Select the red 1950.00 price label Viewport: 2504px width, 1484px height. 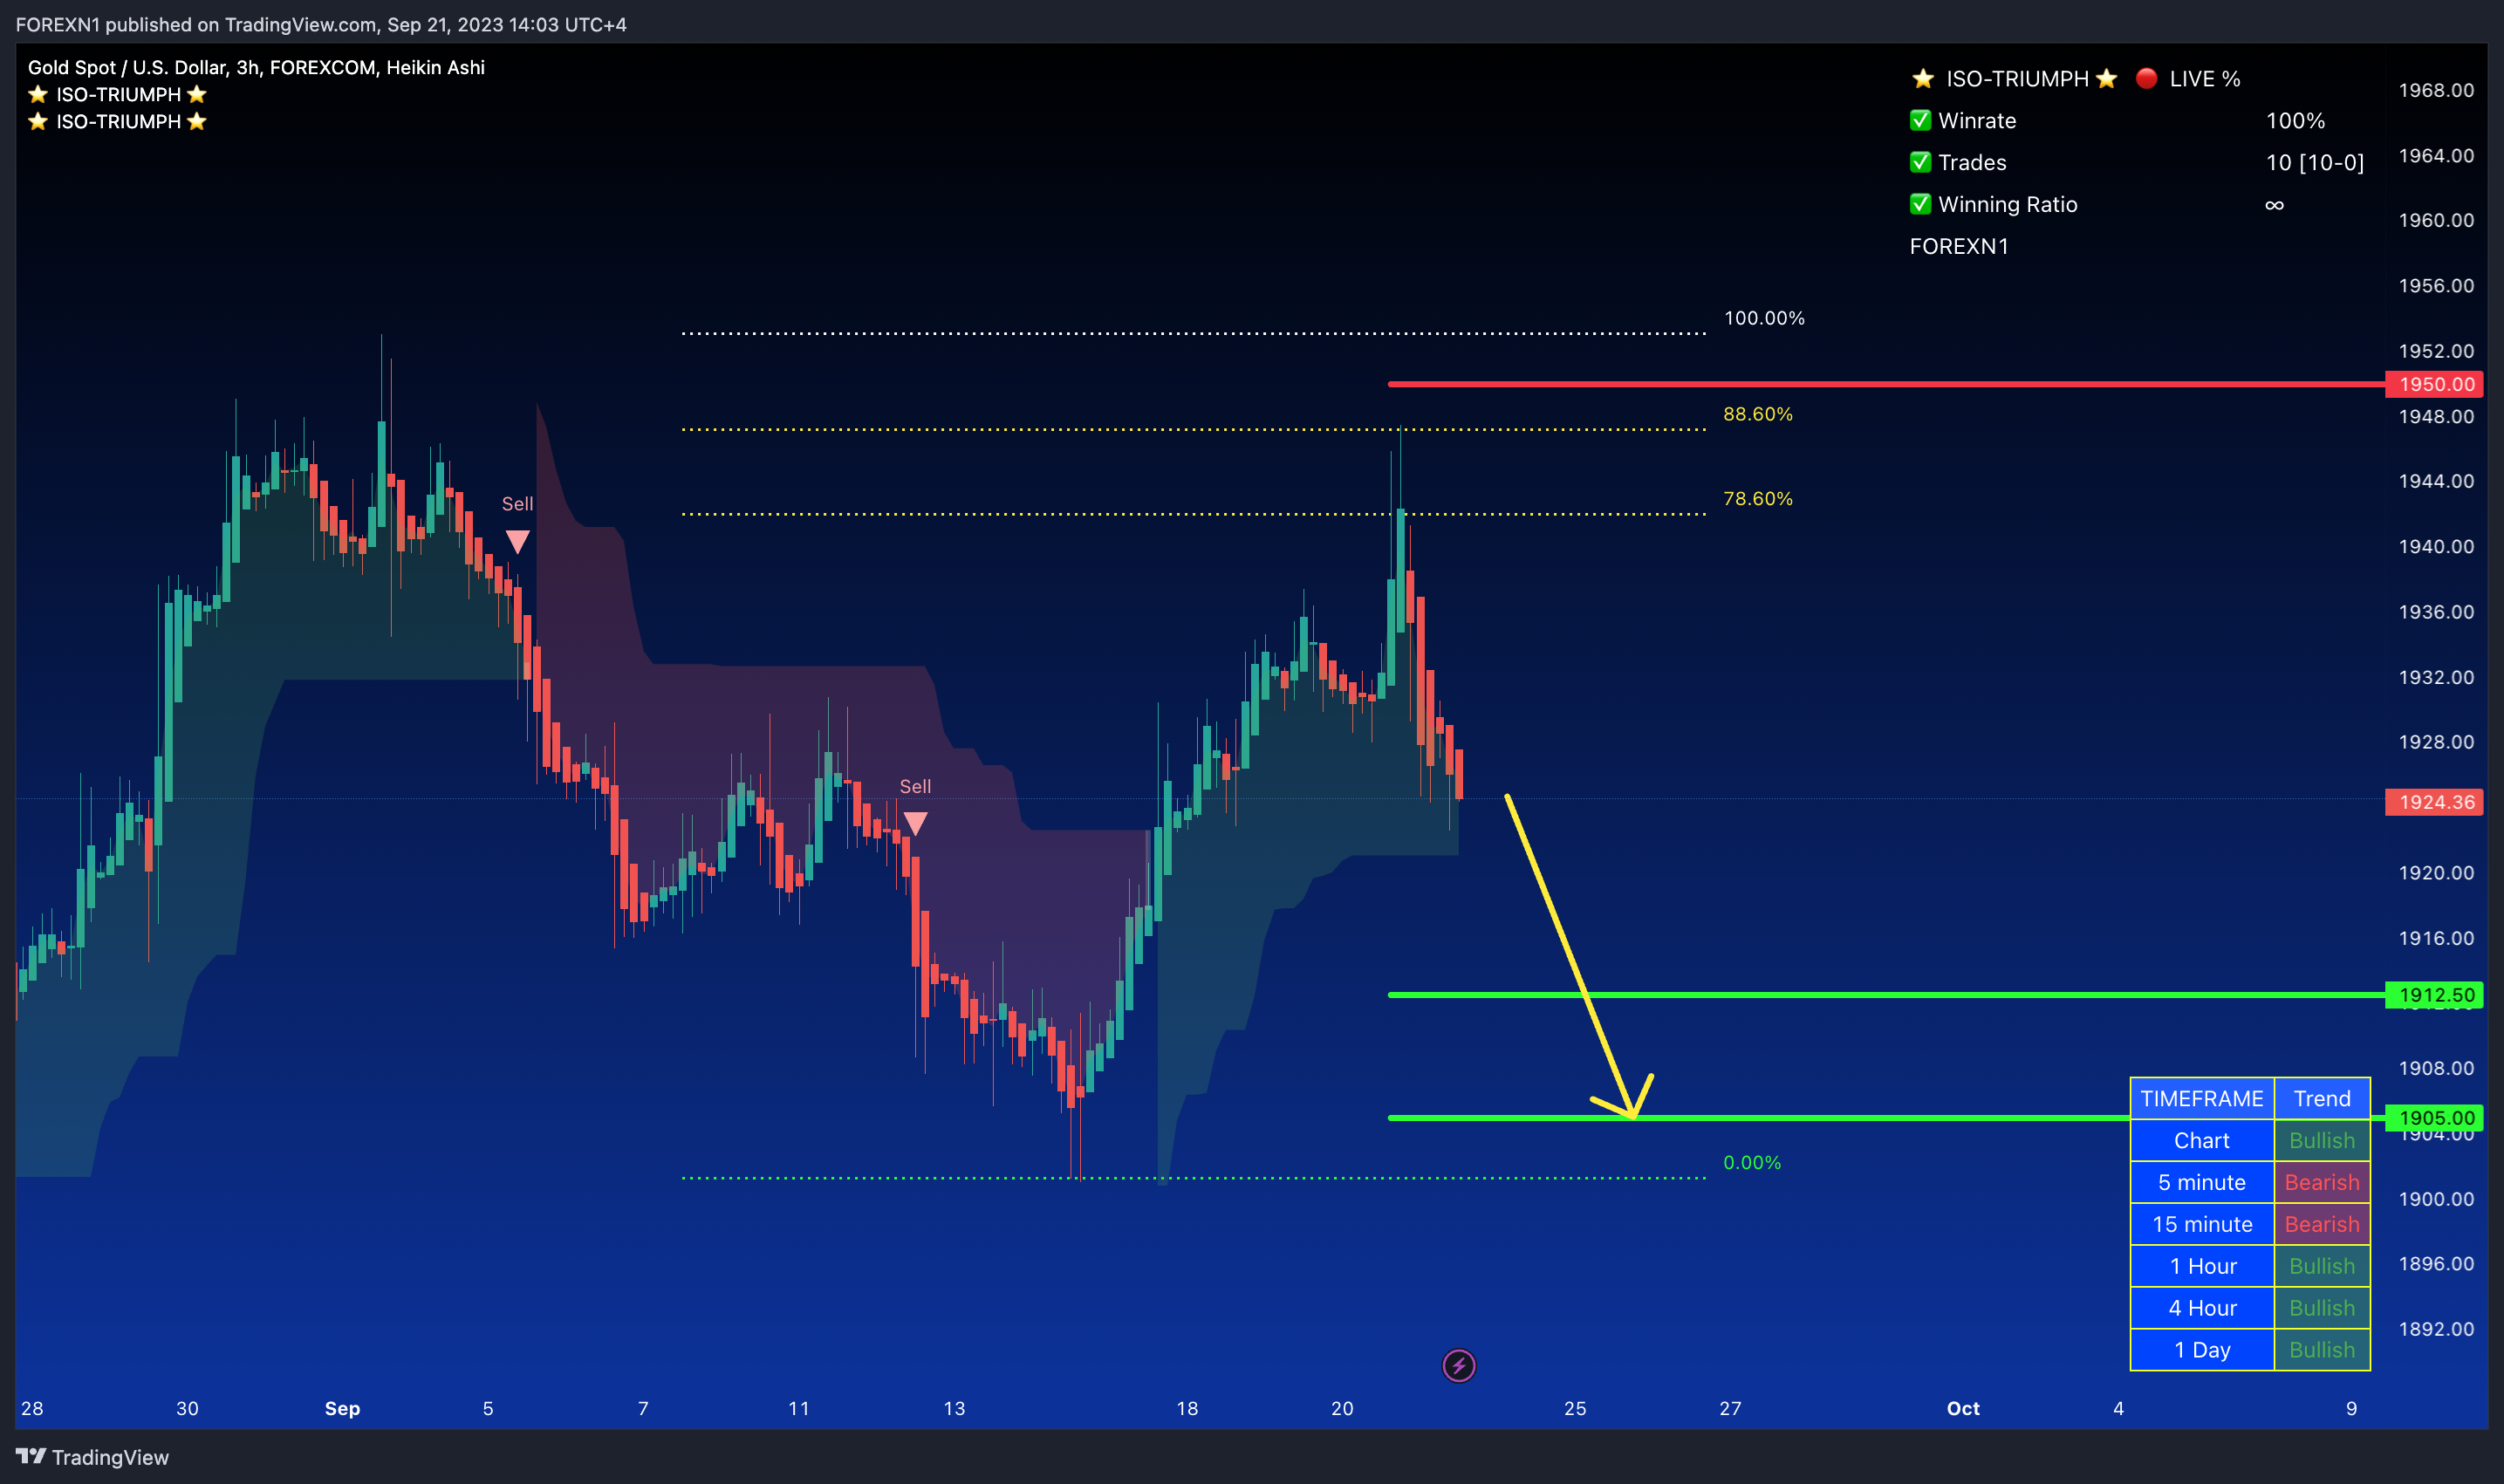(2434, 384)
